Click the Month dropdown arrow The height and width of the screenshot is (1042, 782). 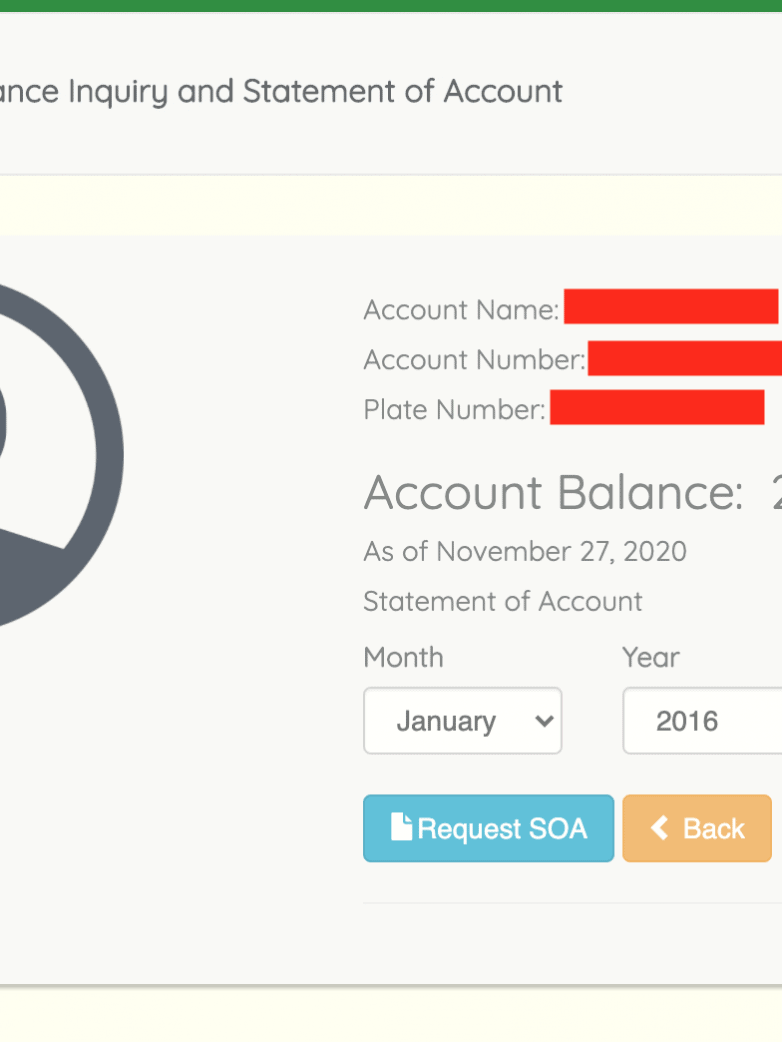[544, 721]
